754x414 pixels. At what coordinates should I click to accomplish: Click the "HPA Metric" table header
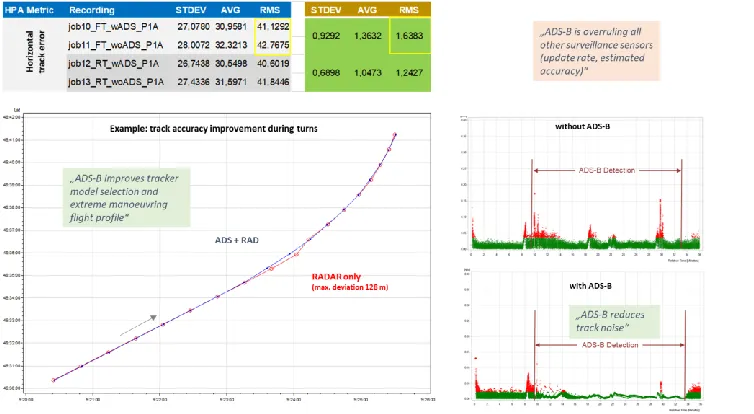[x=29, y=10]
